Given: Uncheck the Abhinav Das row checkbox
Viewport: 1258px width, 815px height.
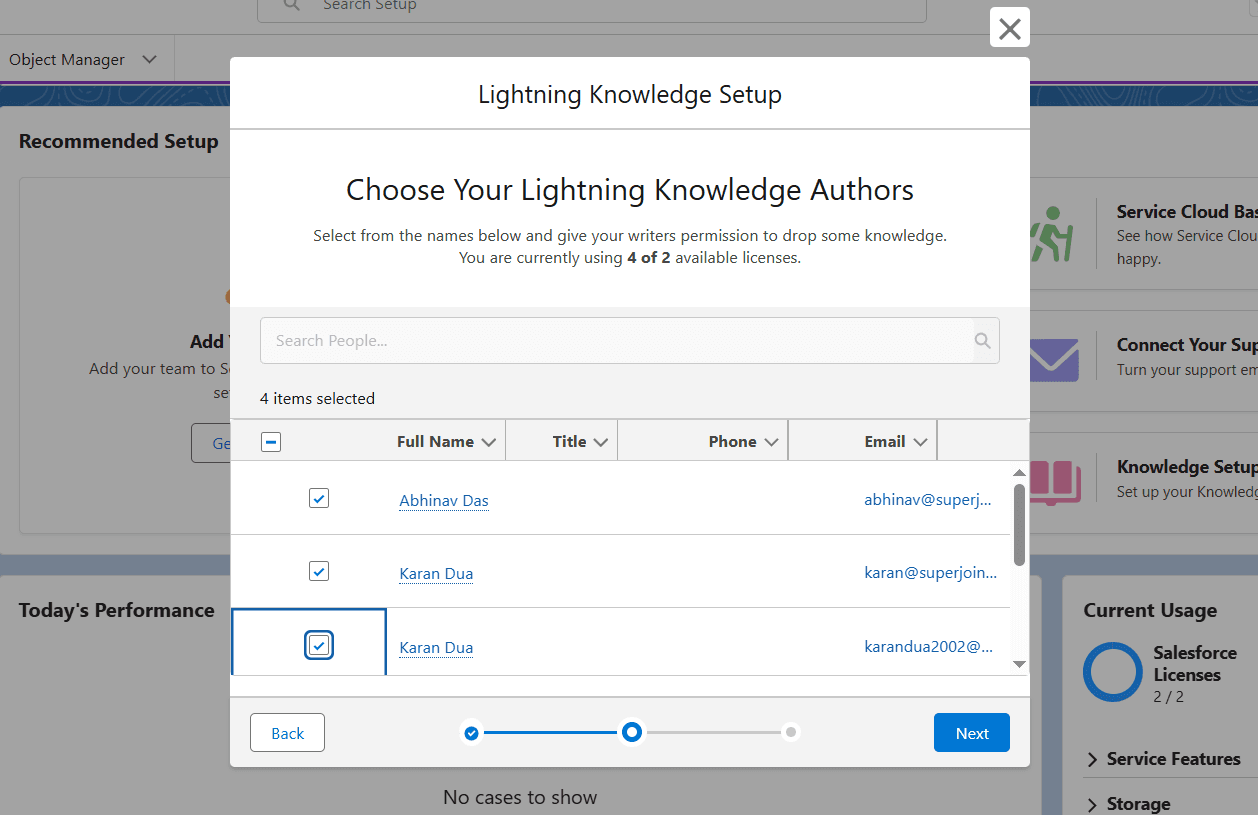Looking at the screenshot, I should pos(319,498).
